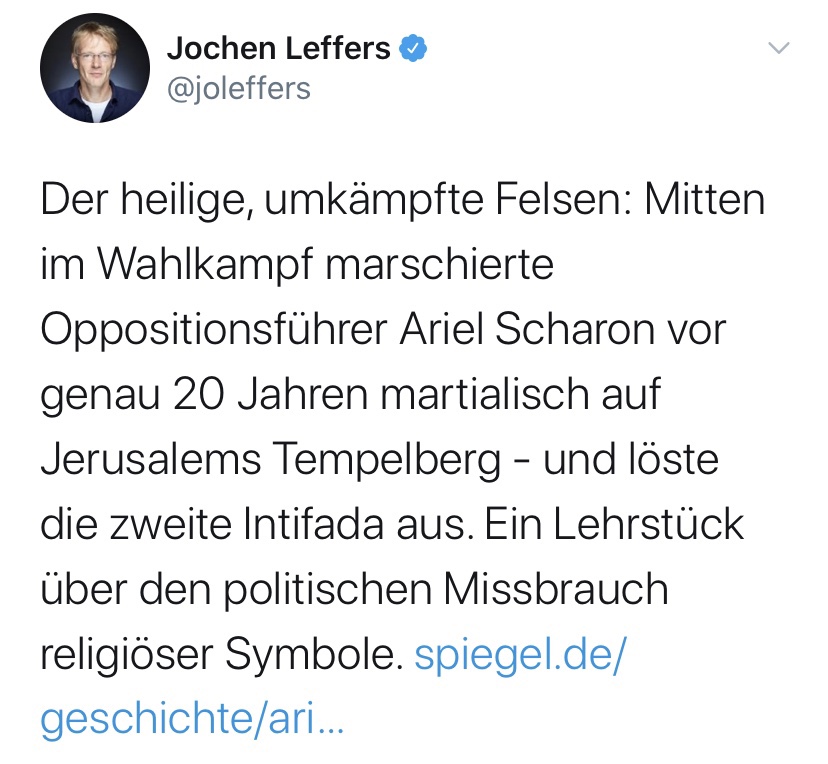
Task: Click the blue verified badge
Action: coord(411,48)
